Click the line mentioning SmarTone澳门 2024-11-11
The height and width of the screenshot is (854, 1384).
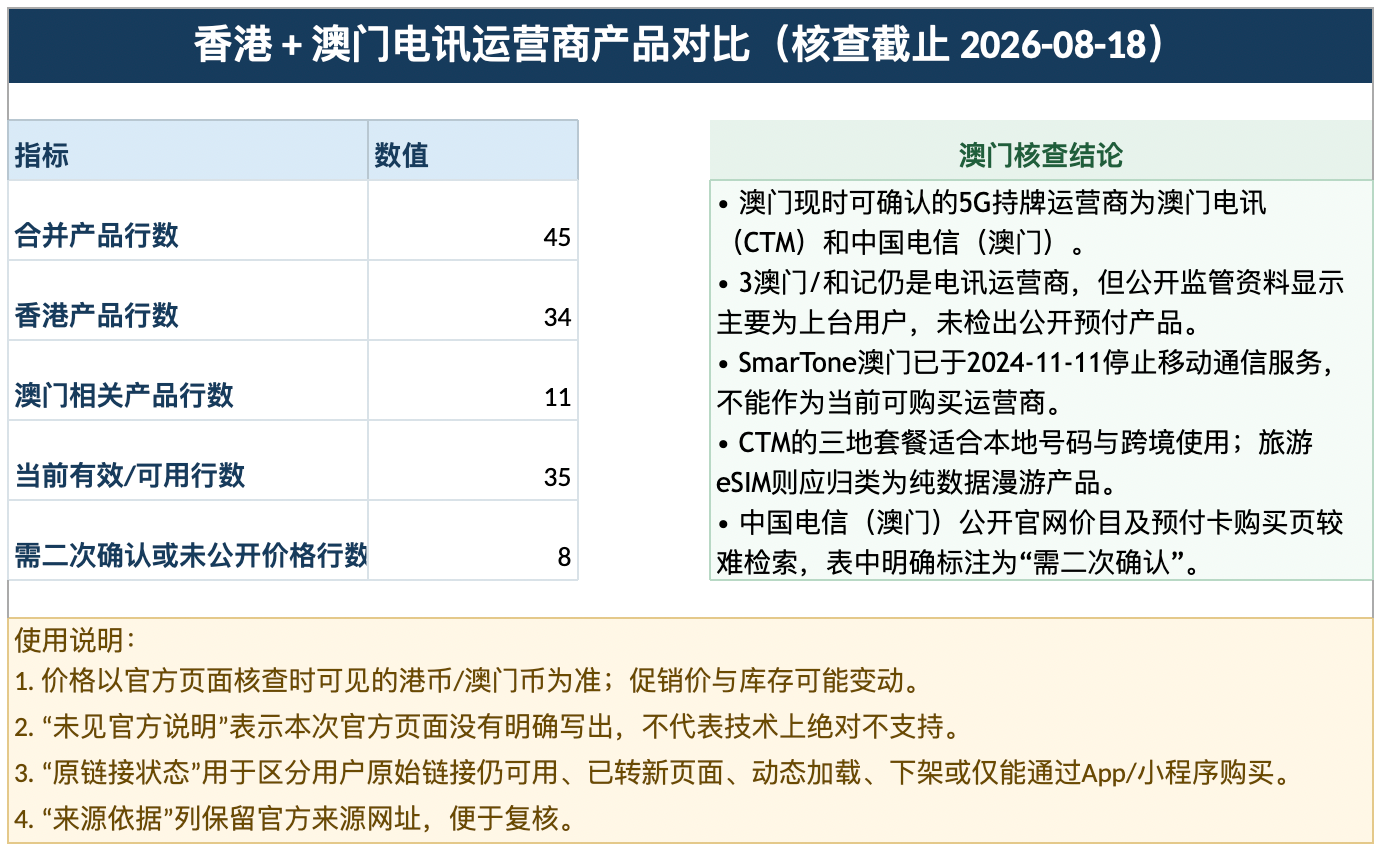point(1025,381)
